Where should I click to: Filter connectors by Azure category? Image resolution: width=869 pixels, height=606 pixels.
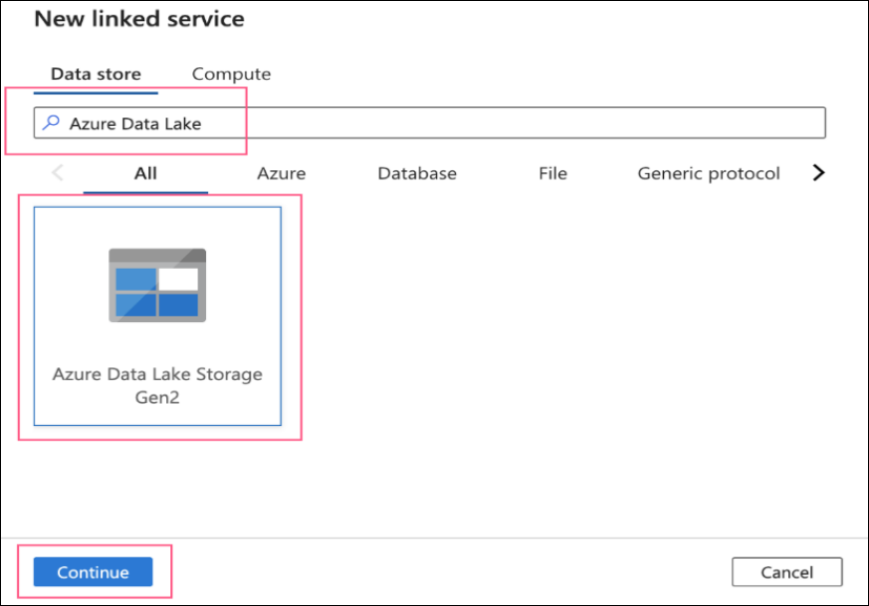point(281,172)
